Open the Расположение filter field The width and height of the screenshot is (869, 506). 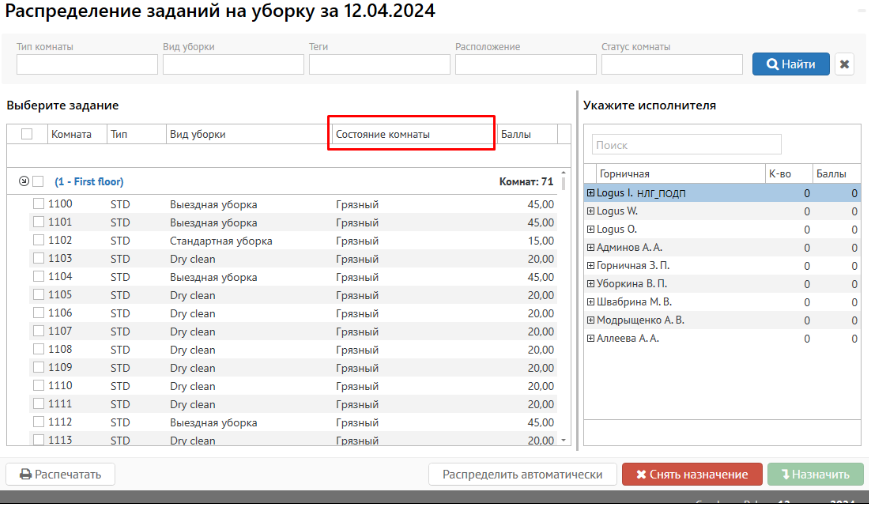(x=526, y=64)
